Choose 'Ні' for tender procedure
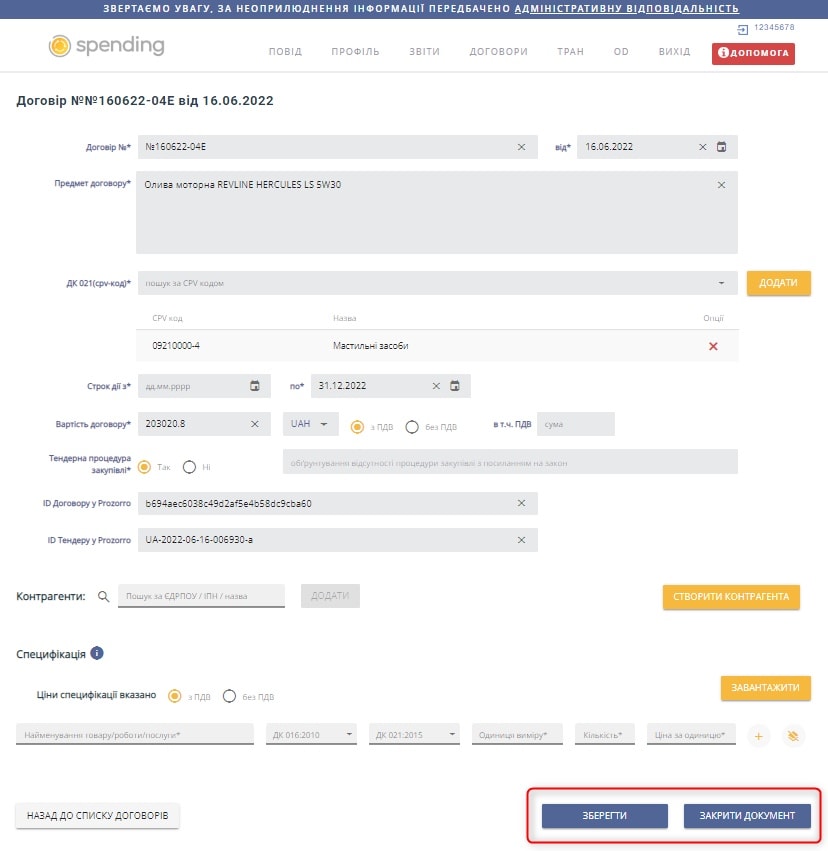828x851 pixels. [x=189, y=467]
